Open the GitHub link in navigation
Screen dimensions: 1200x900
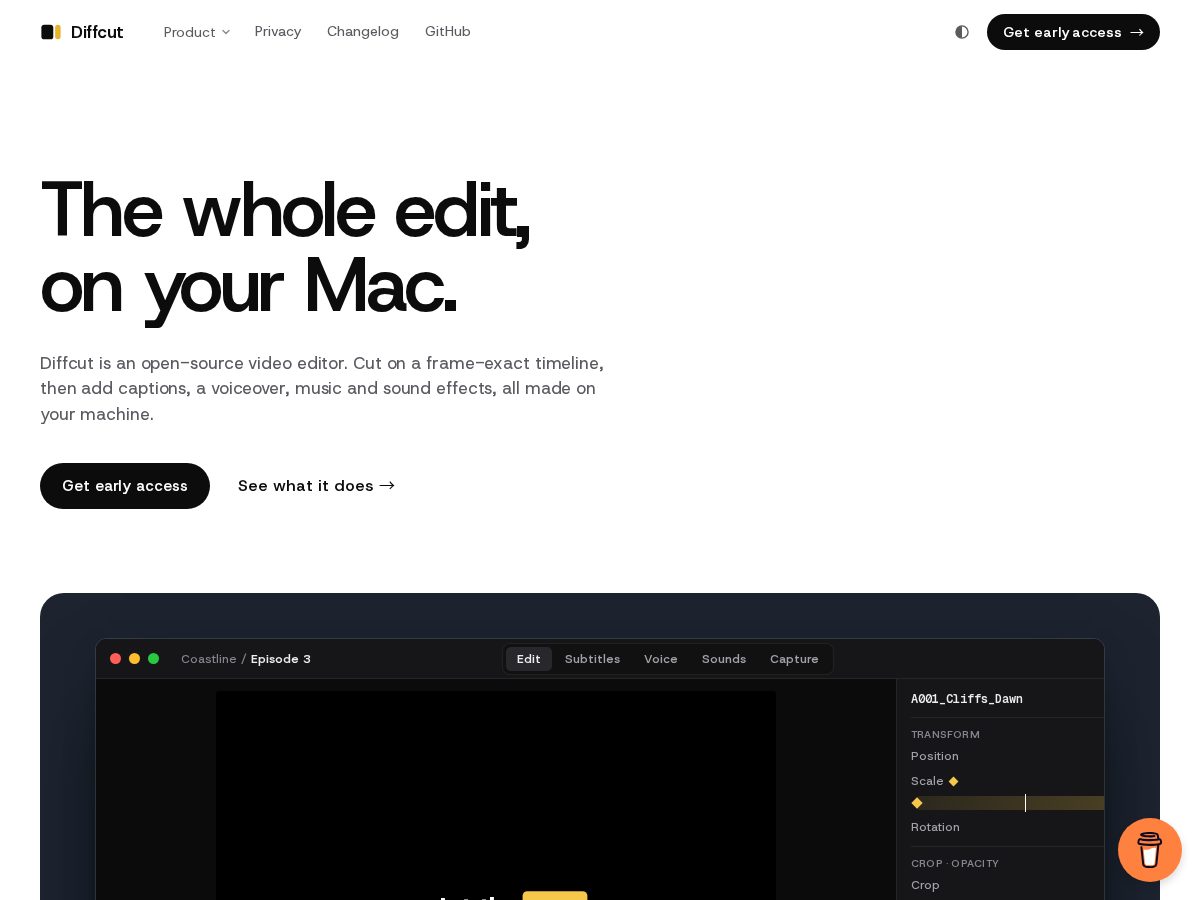coord(448,31)
